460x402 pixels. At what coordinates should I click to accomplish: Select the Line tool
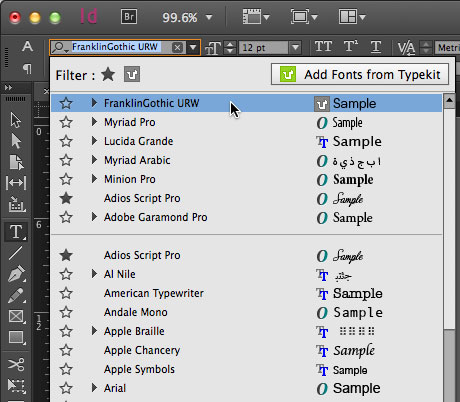click(x=16, y=253)
